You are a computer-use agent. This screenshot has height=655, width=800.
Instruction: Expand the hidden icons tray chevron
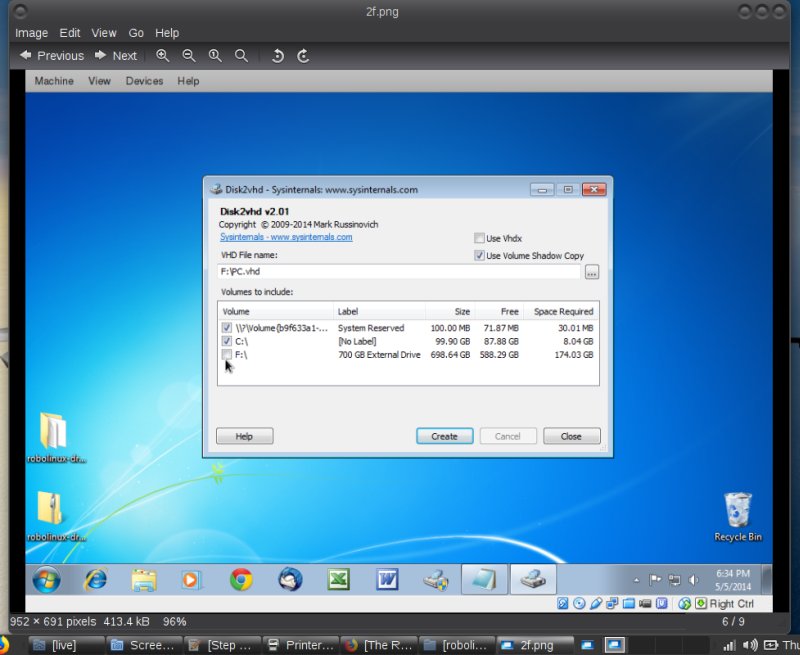(636, 578)
